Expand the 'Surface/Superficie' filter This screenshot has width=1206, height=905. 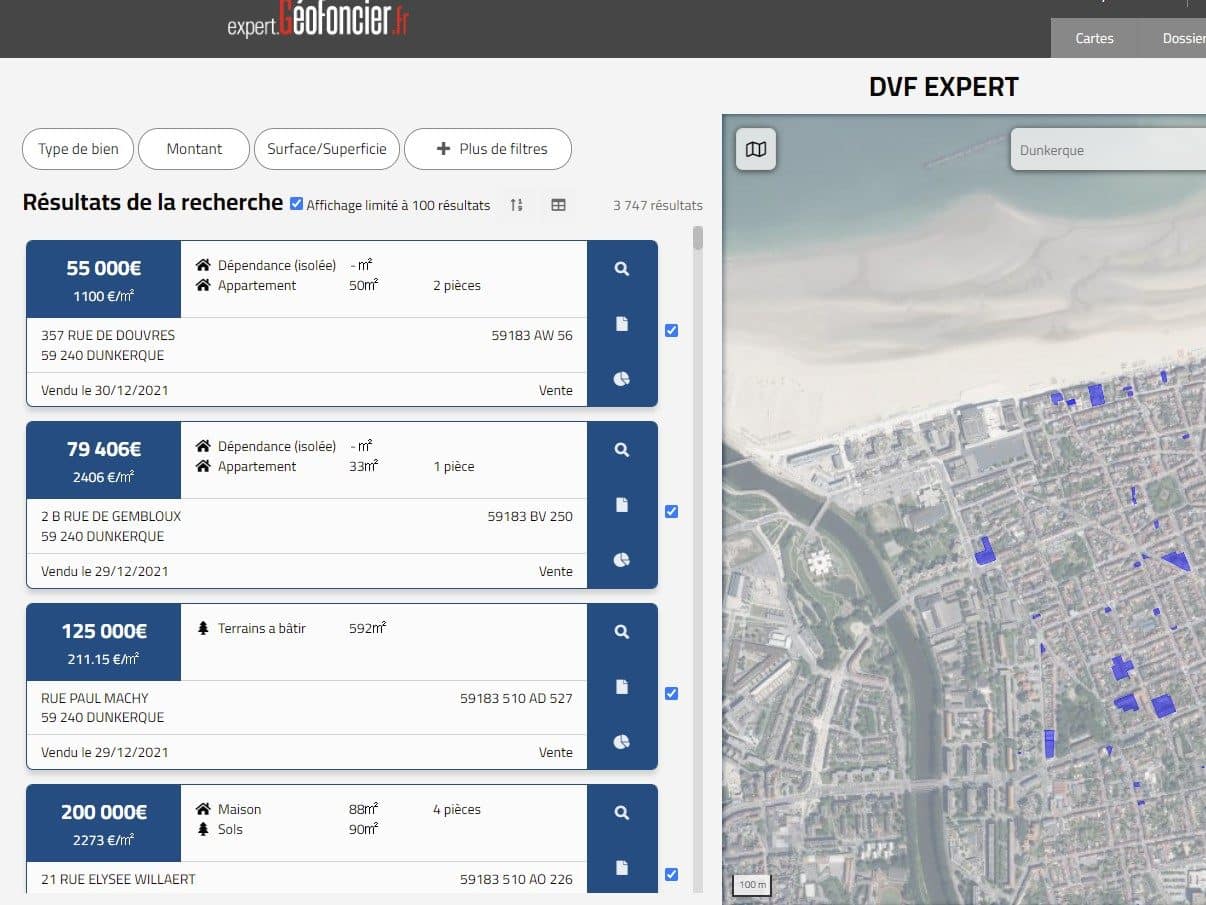tap(327, 149)
